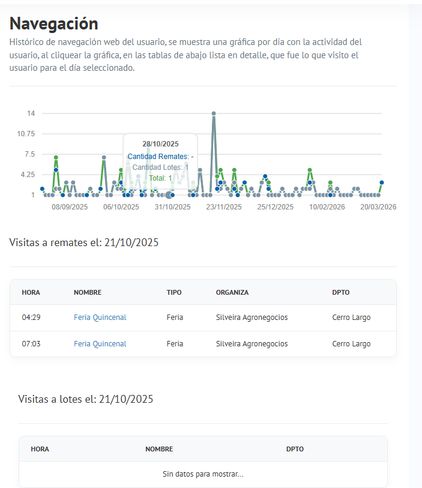This screenshot has width=422, height=488.
Task: Click the Navegación page heading
Action: click(x=54, y=24)
